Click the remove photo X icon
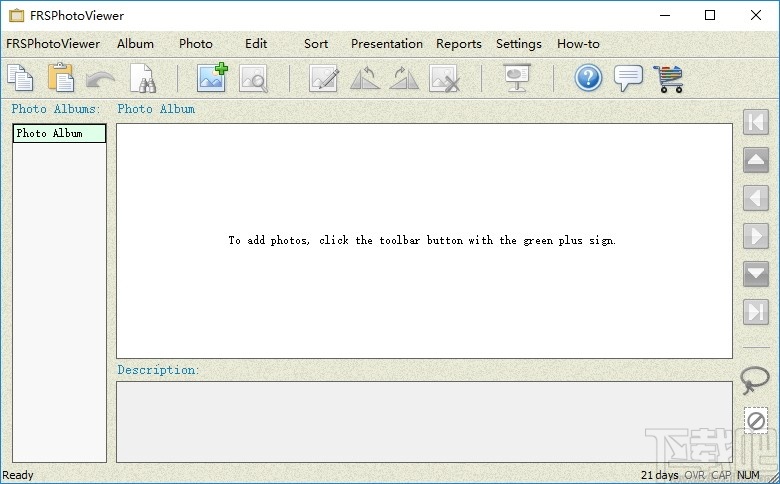Image resolution: width=780 pixels, height=484 pixels. 444,79
